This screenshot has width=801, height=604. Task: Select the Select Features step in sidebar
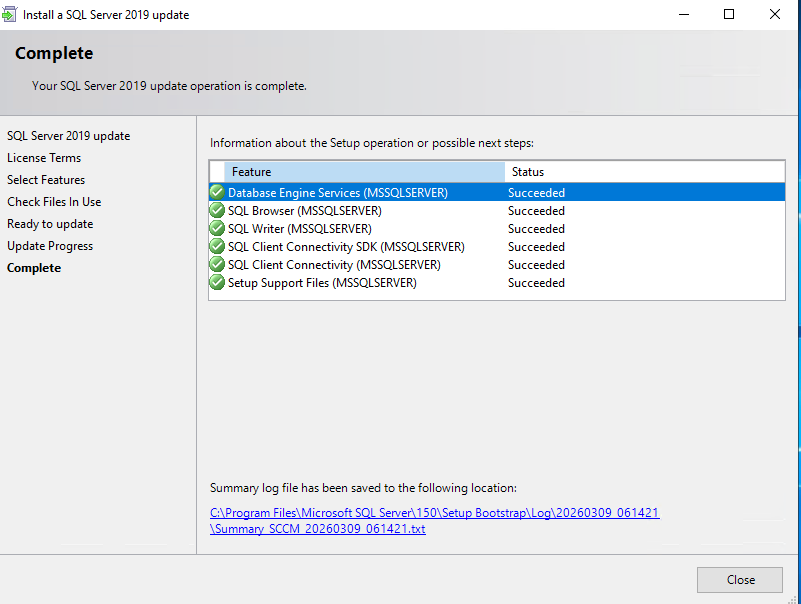click(46, 180)
